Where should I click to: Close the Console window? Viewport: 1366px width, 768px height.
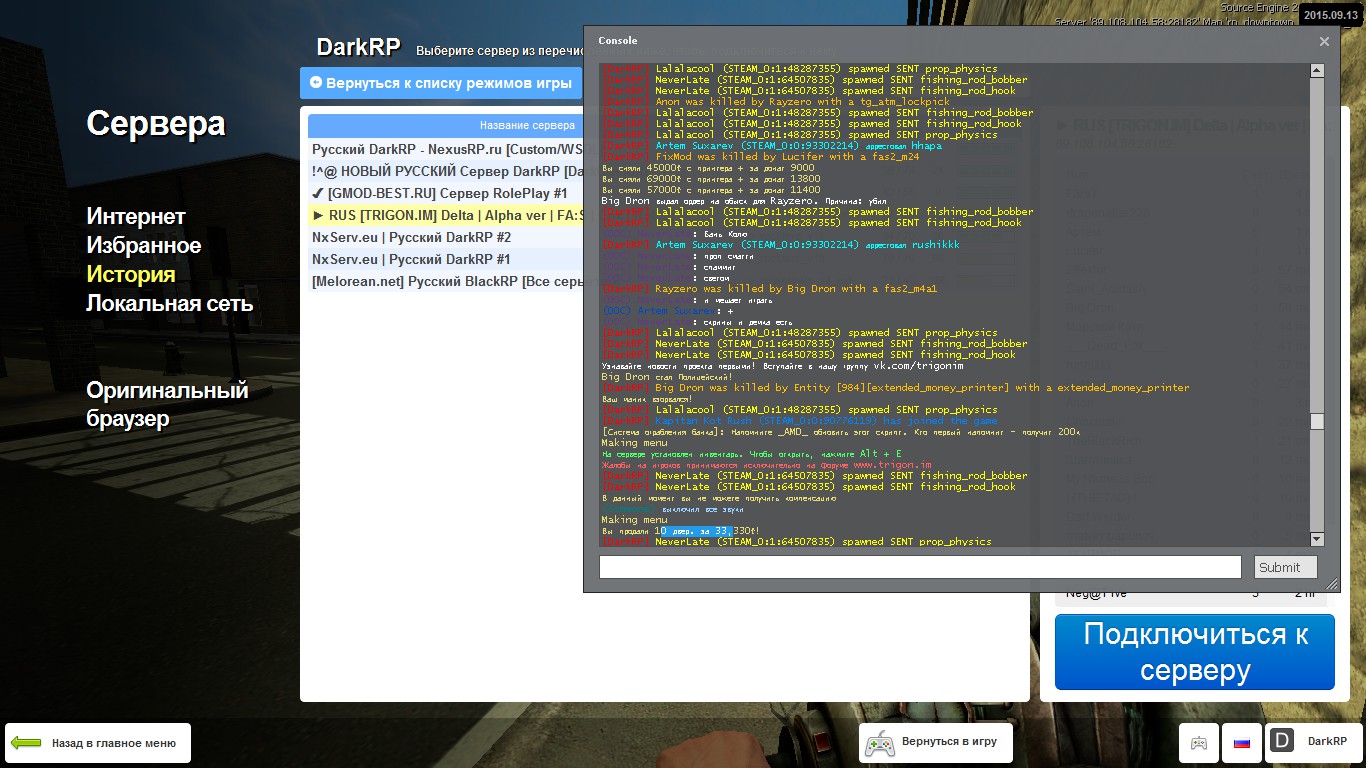tap(1324, 41)
